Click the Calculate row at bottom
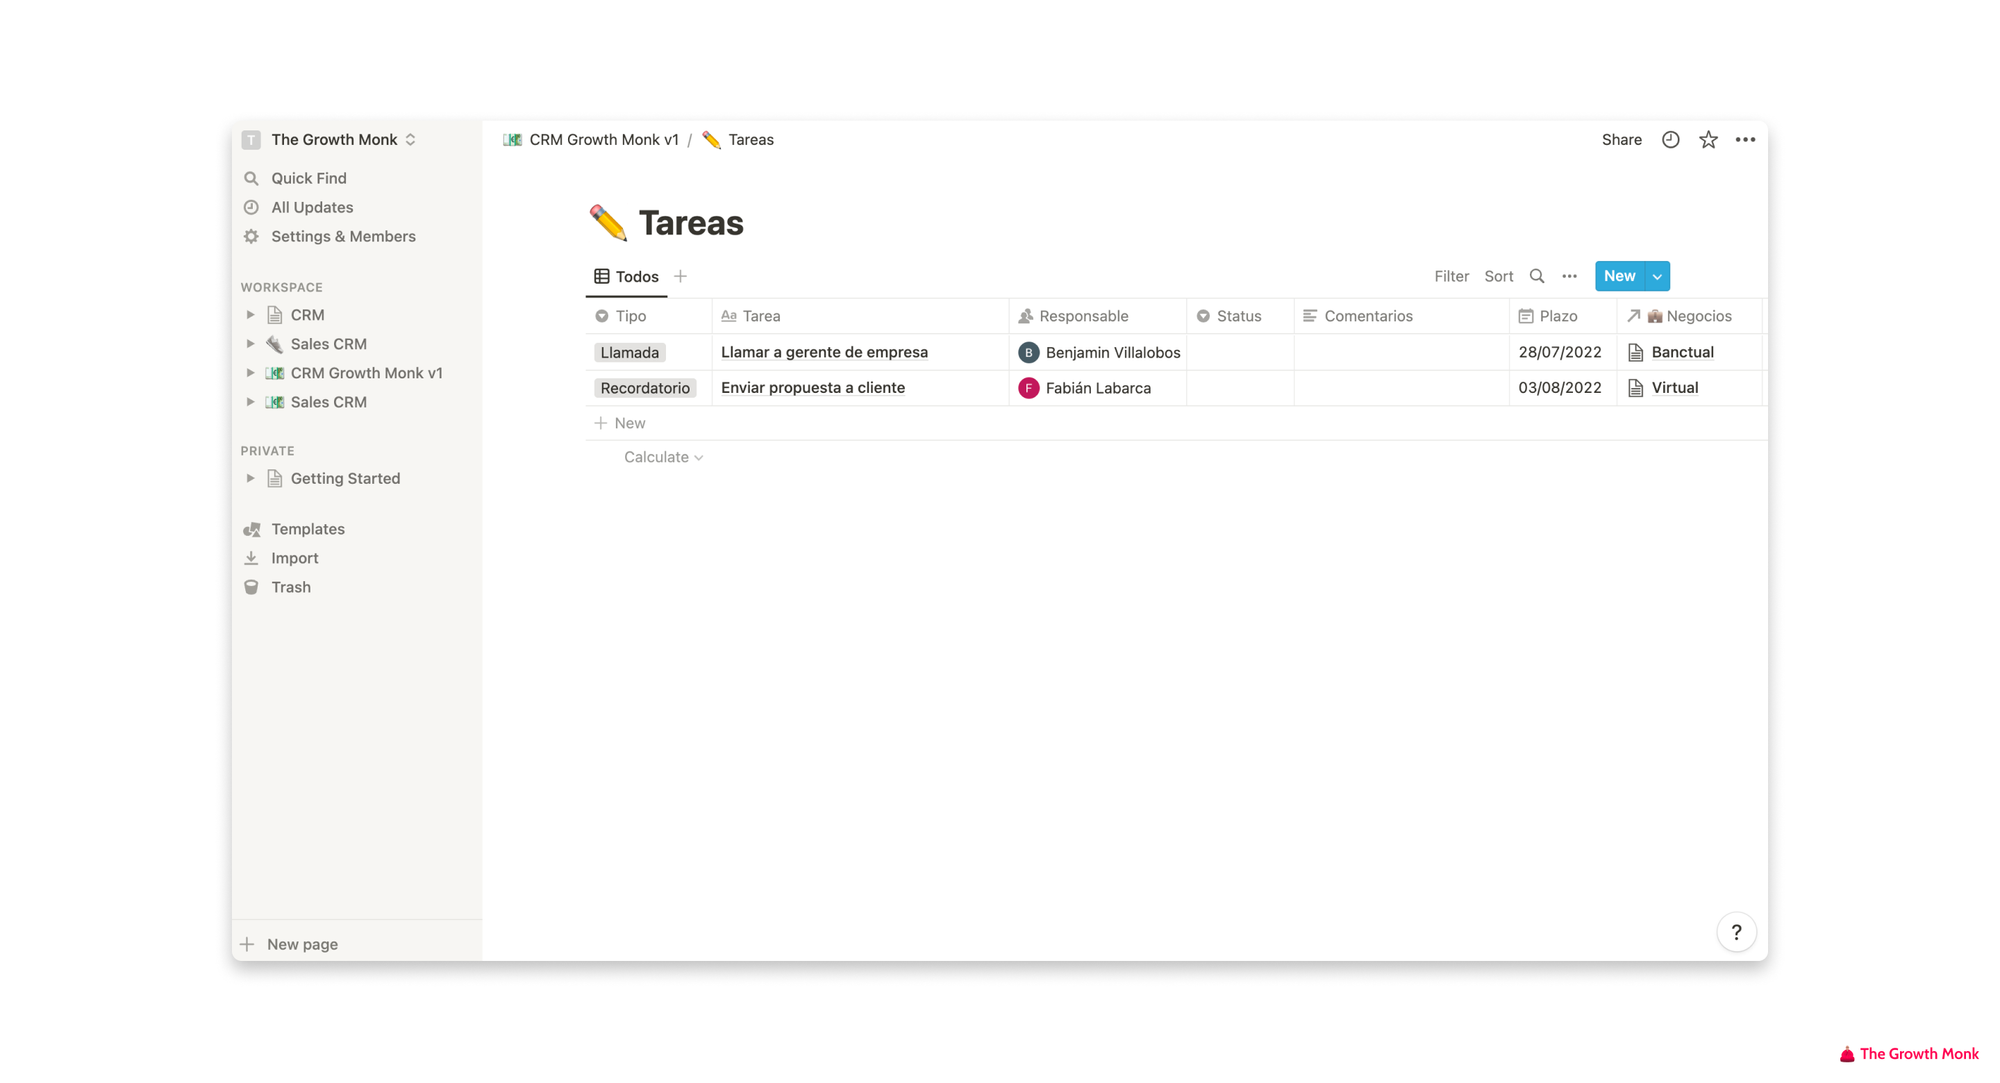The width and height of the screenshot is (2000, 1083). pyautogui.click(x=659, y=457)
